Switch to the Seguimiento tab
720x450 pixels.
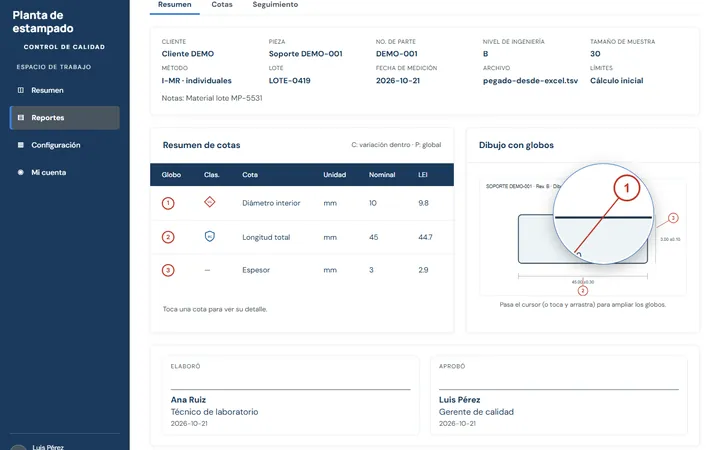[275, 5]
